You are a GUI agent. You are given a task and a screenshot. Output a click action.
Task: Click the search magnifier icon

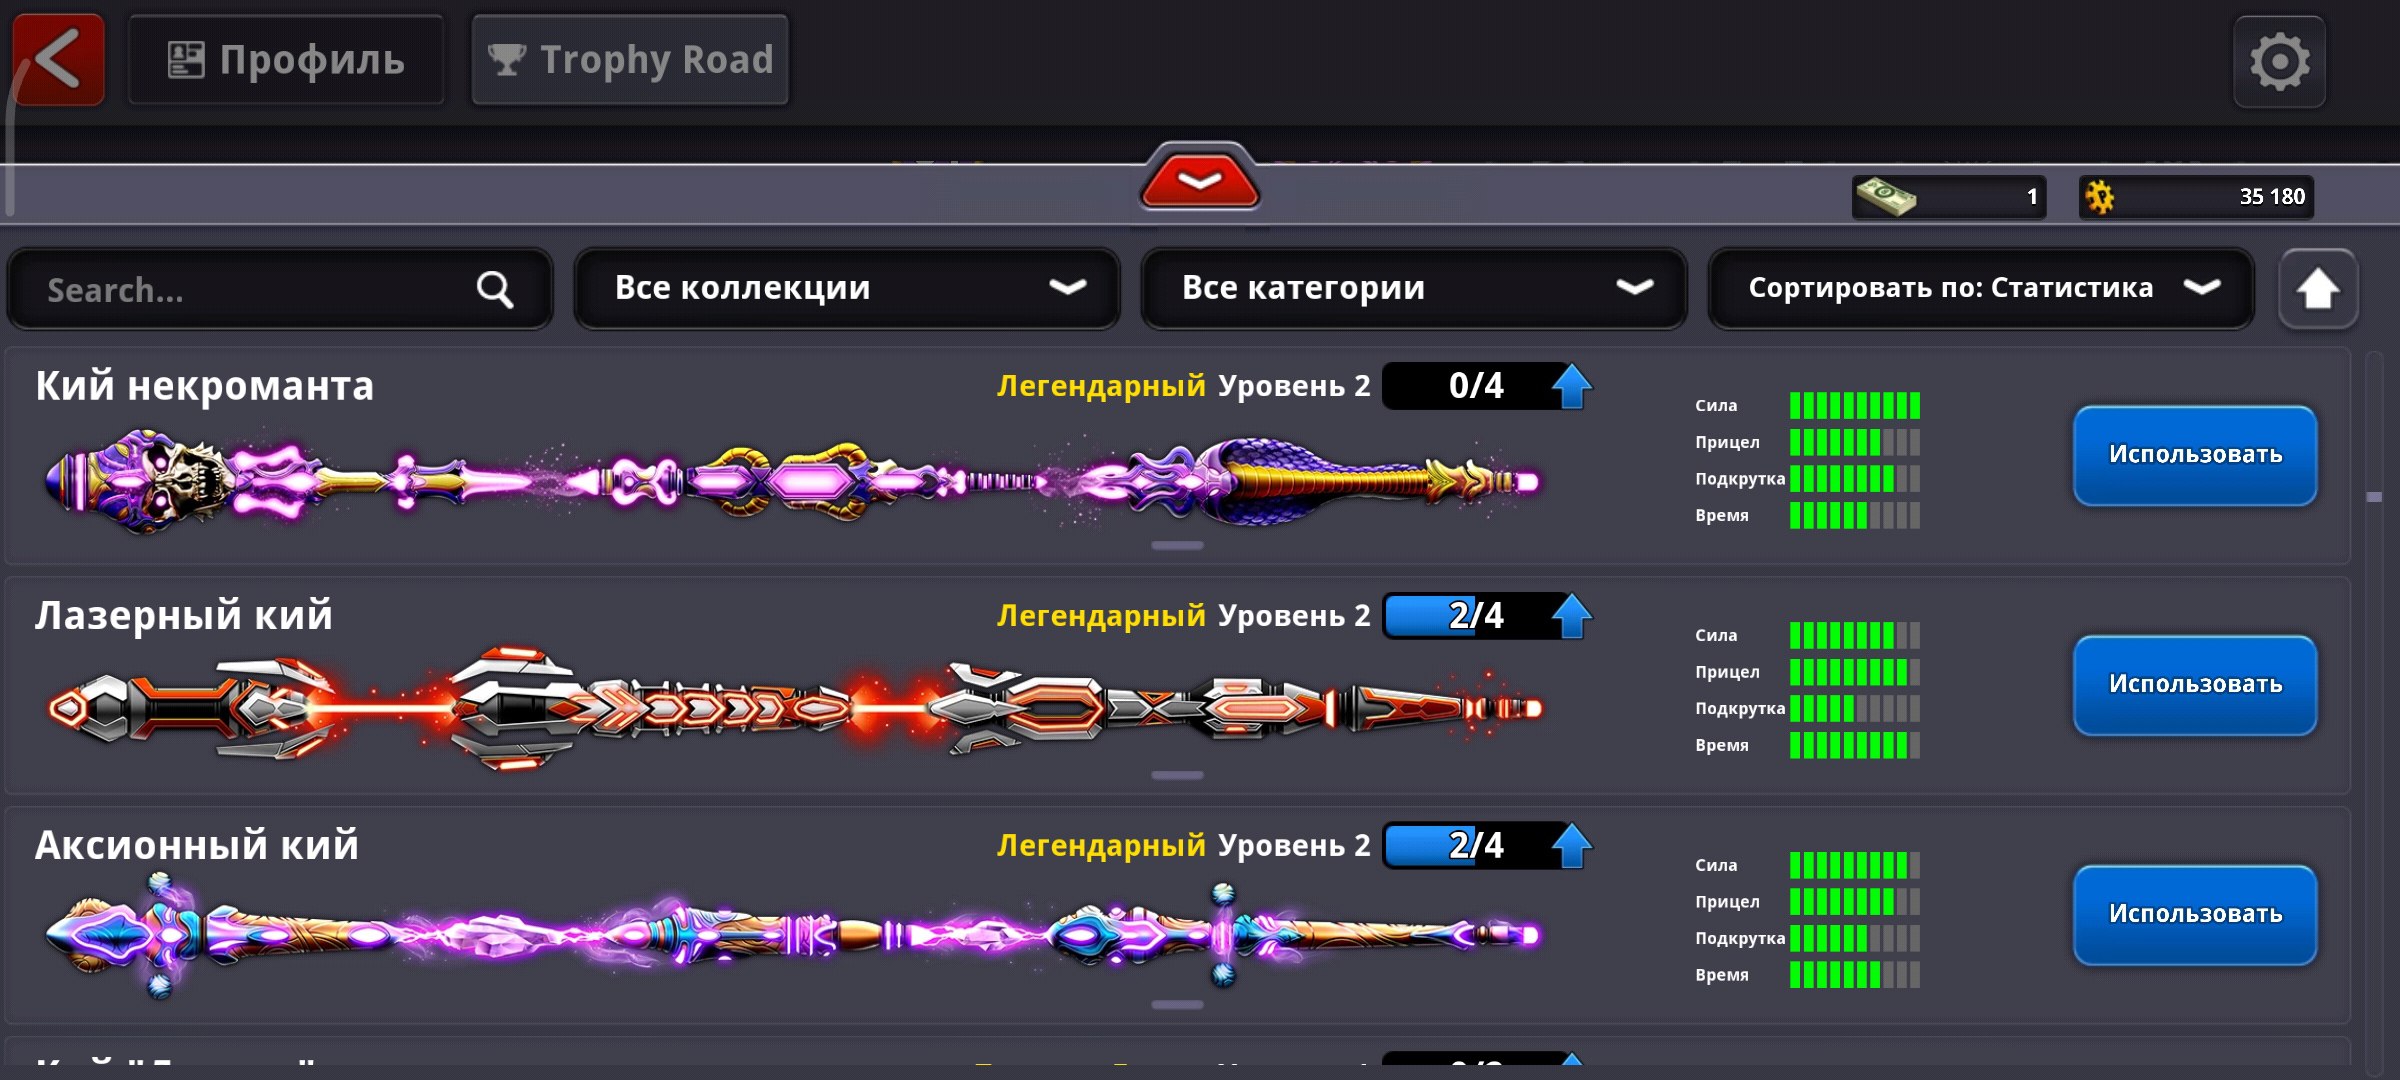click(x=494, y=290)
